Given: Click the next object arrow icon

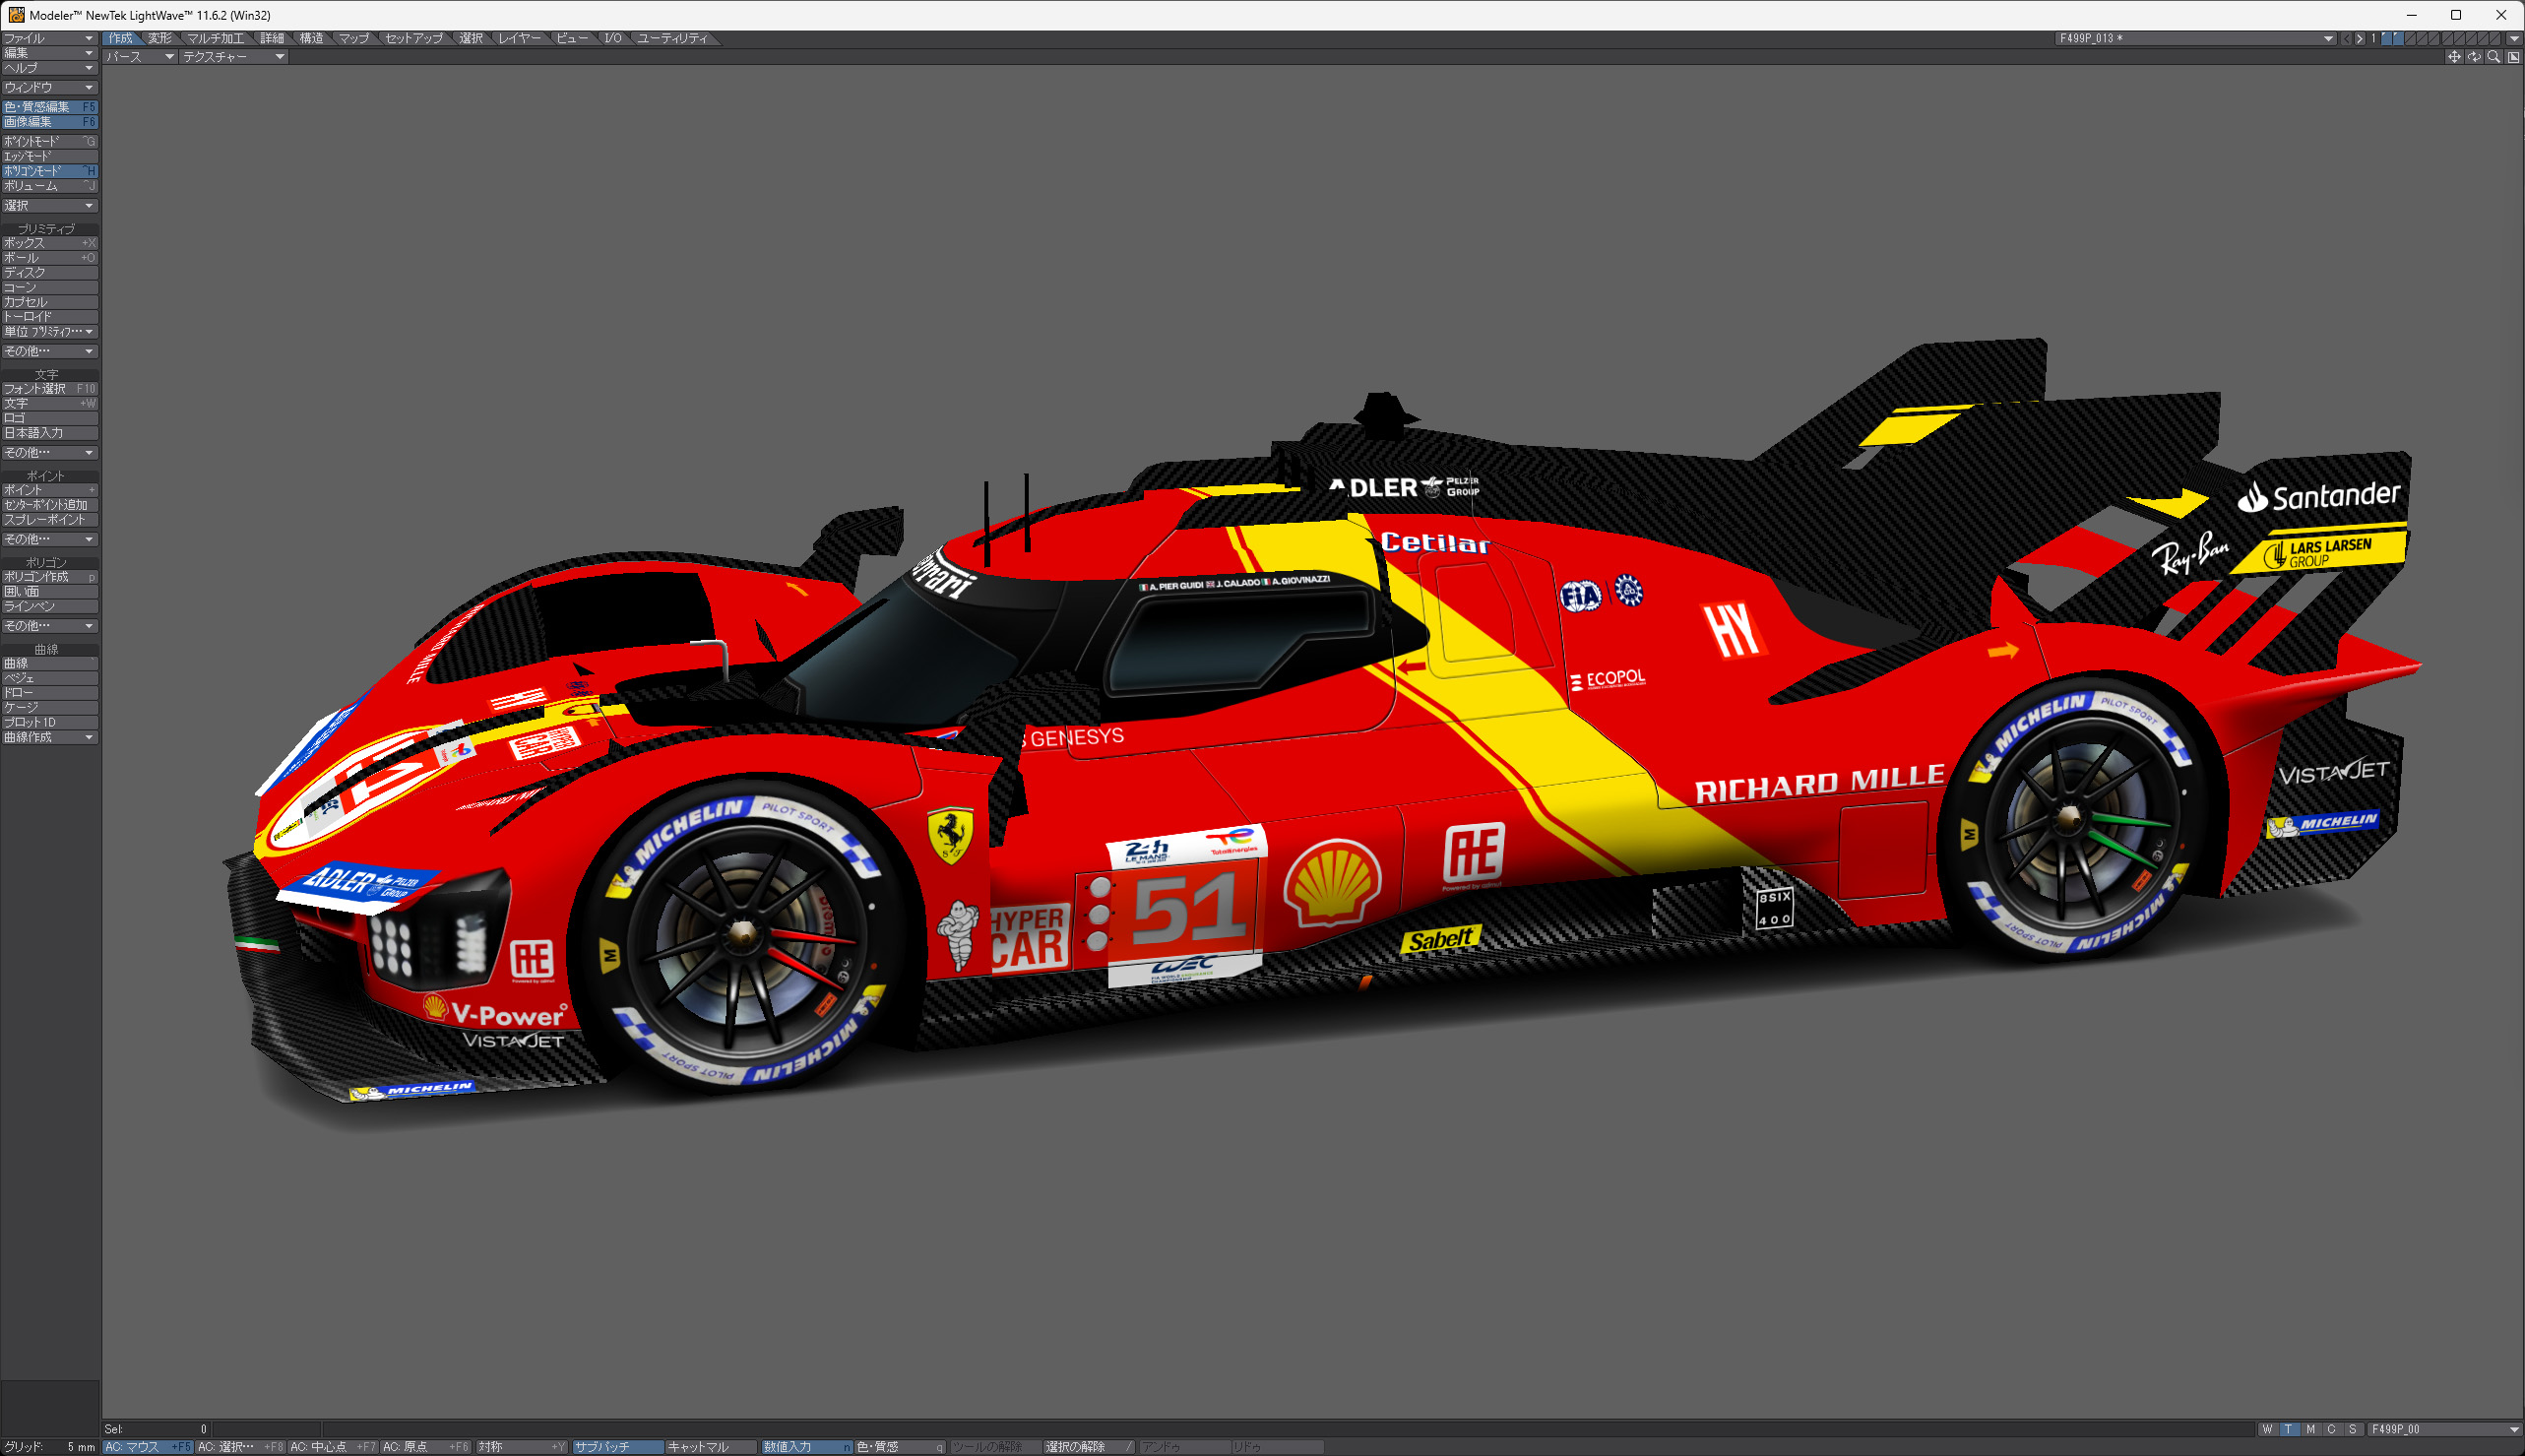Looking at the screenshot, I should tap(2360, 39).
